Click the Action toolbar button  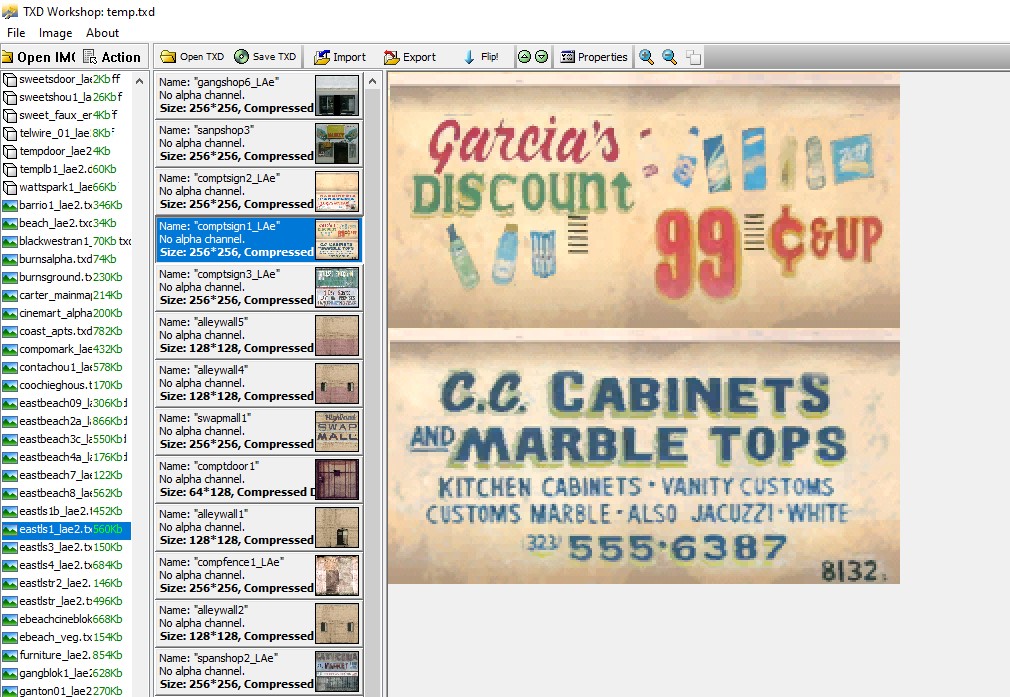(x=113, y=57)
